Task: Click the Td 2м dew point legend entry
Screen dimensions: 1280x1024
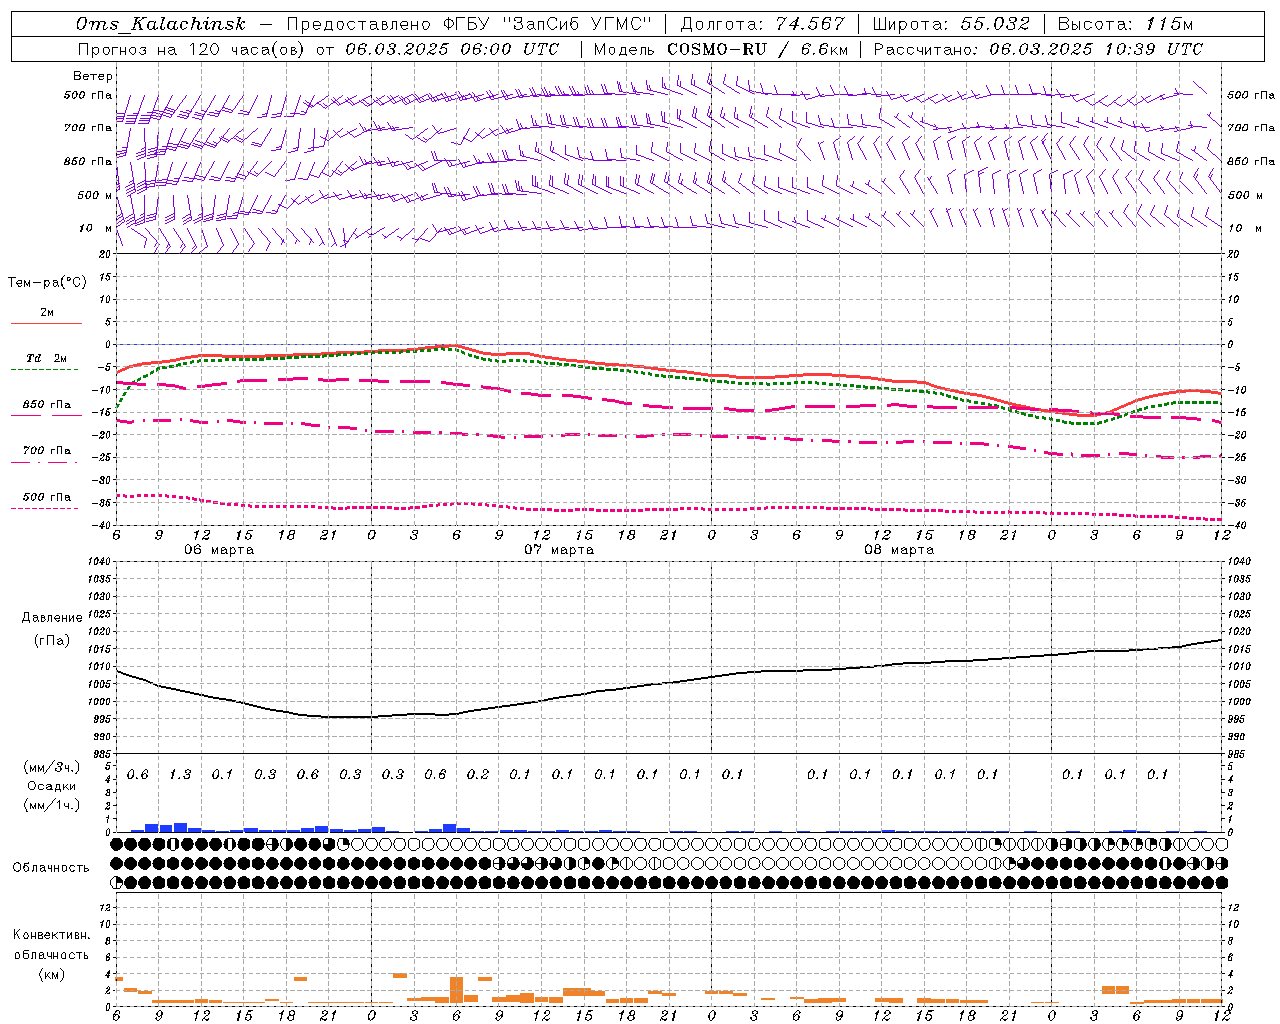Action: 47,358
